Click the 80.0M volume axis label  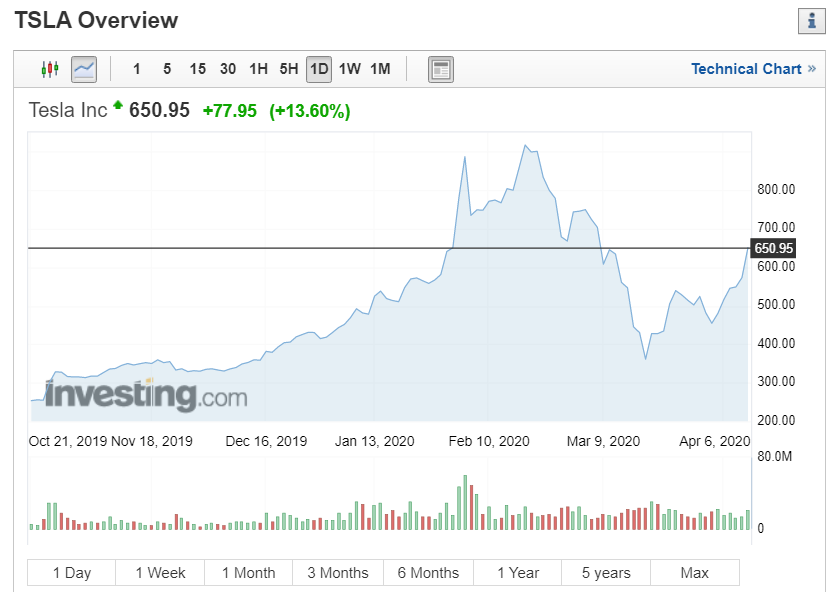774,457
